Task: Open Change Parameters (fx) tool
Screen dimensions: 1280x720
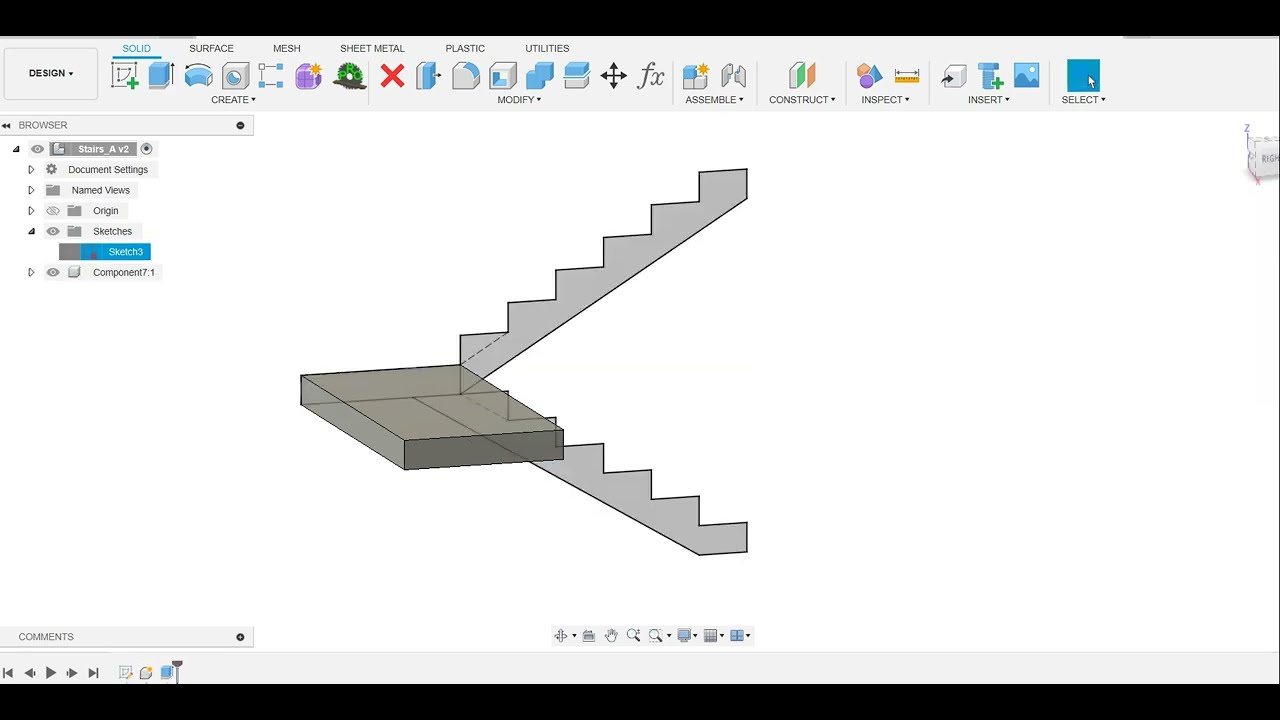Action: click(x=651, y=76)
